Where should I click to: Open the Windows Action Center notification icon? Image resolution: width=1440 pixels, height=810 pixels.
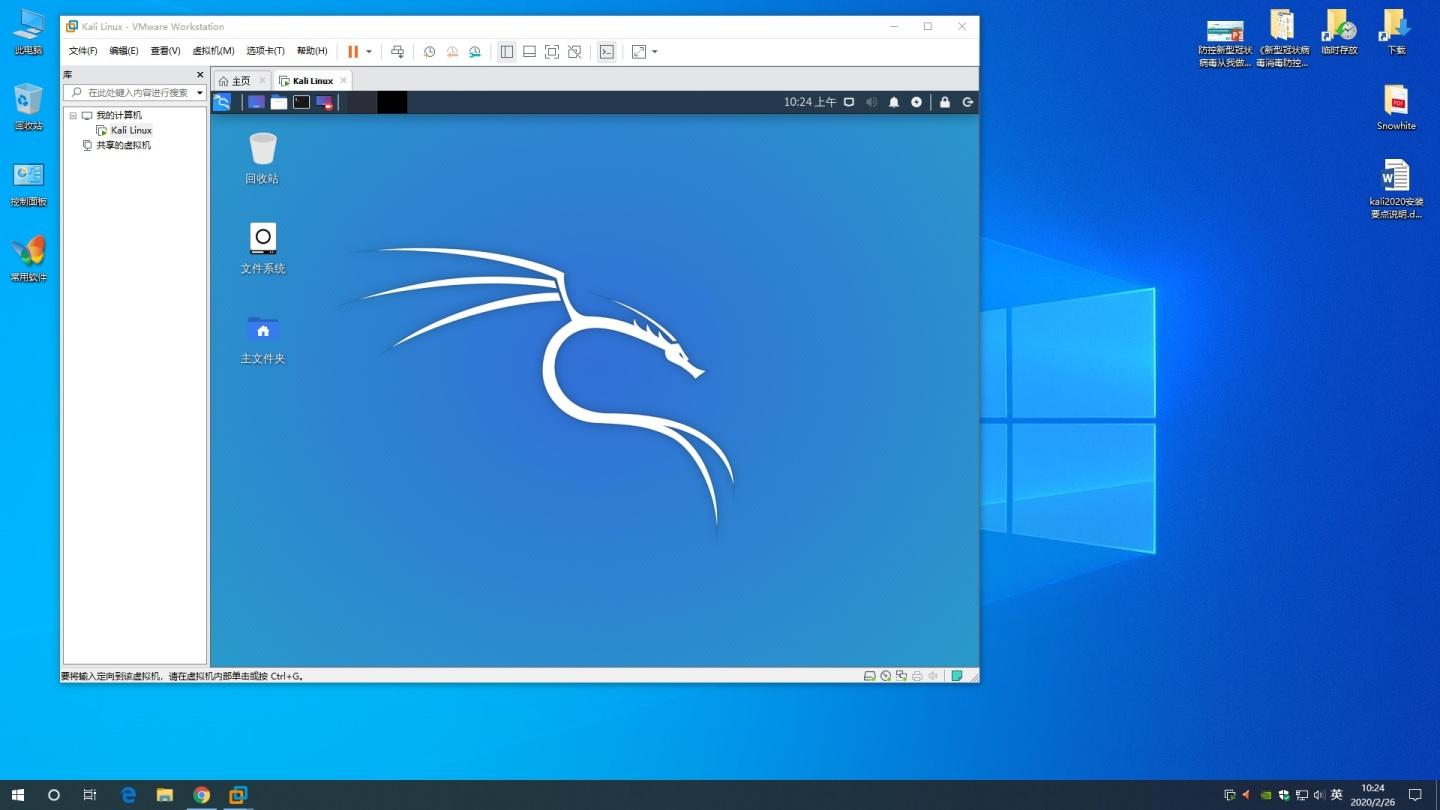(1415, 795)
